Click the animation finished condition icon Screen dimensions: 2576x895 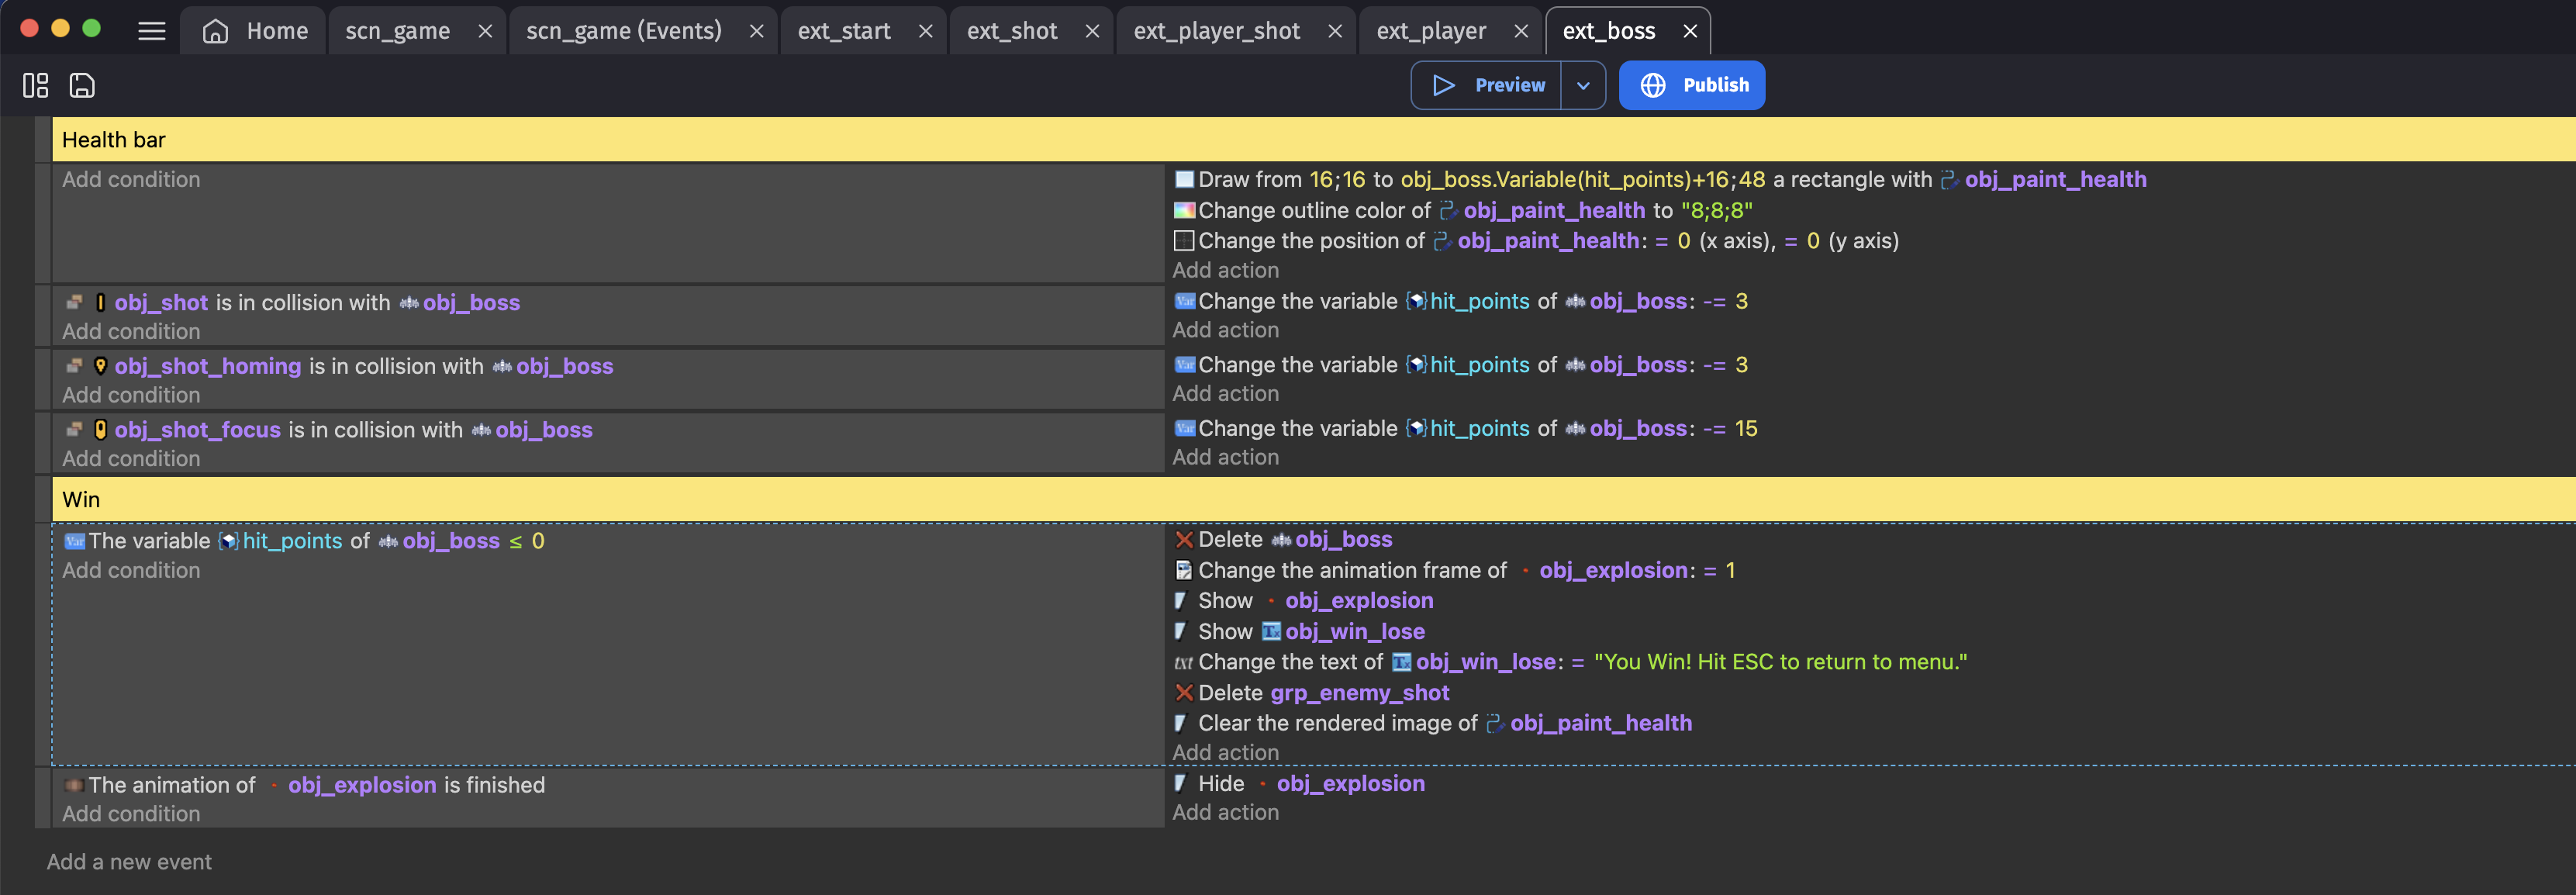pos(74,785)
